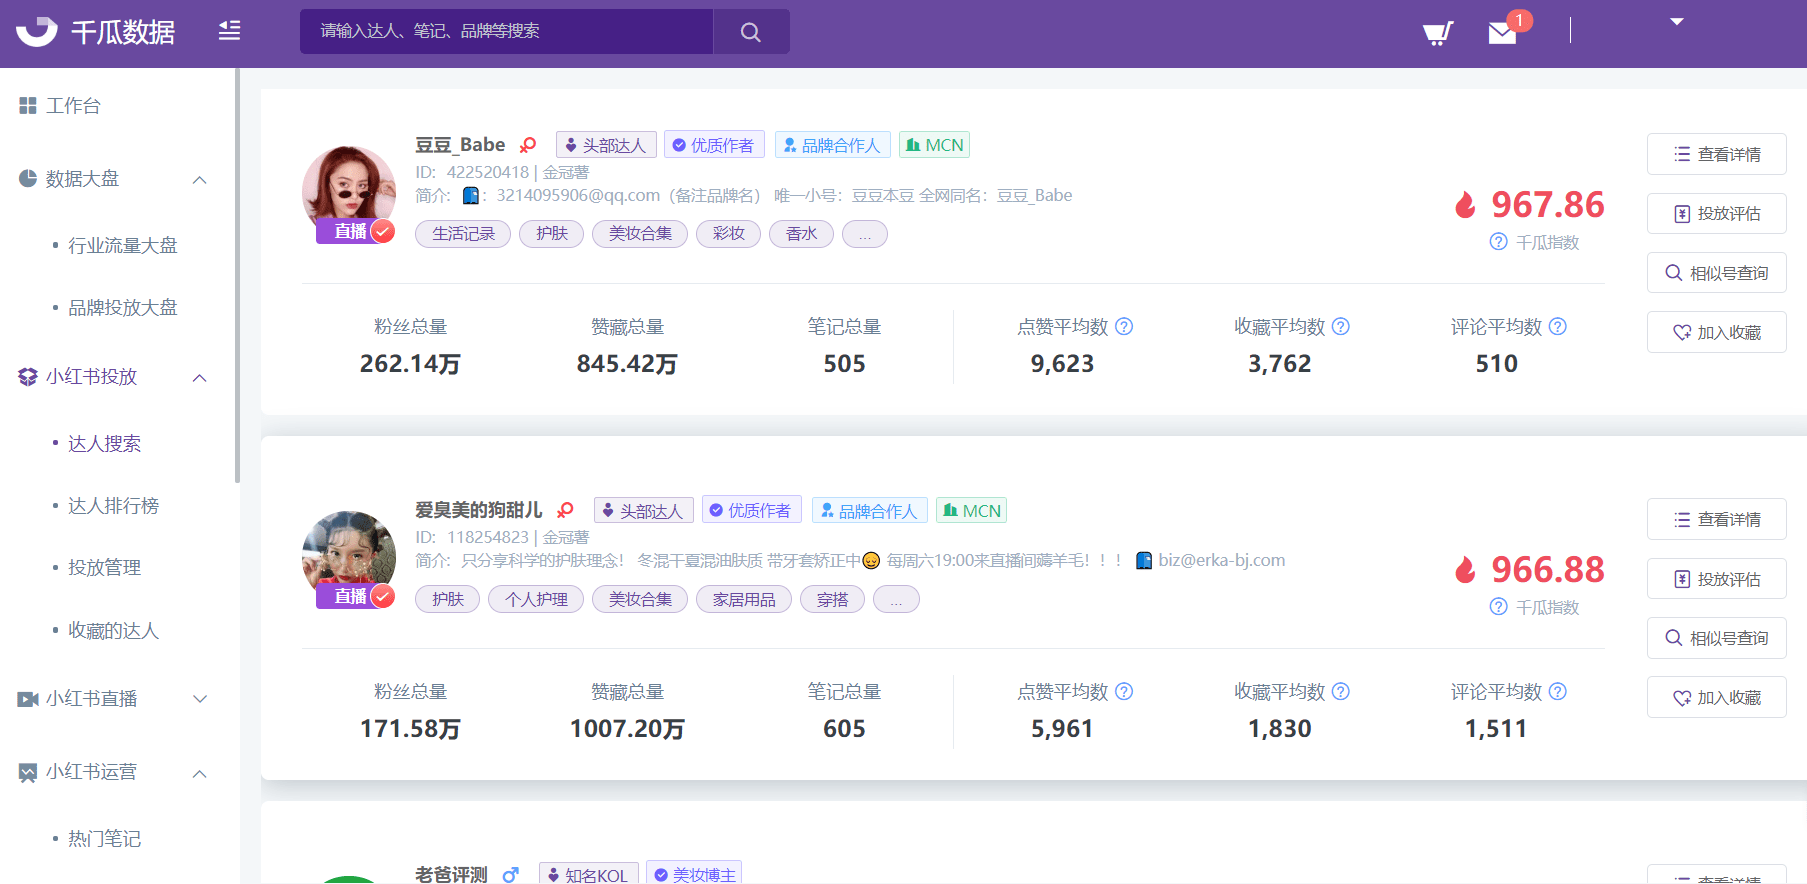Click help icon beside 千瓜指数 under 967.86

1498,242
